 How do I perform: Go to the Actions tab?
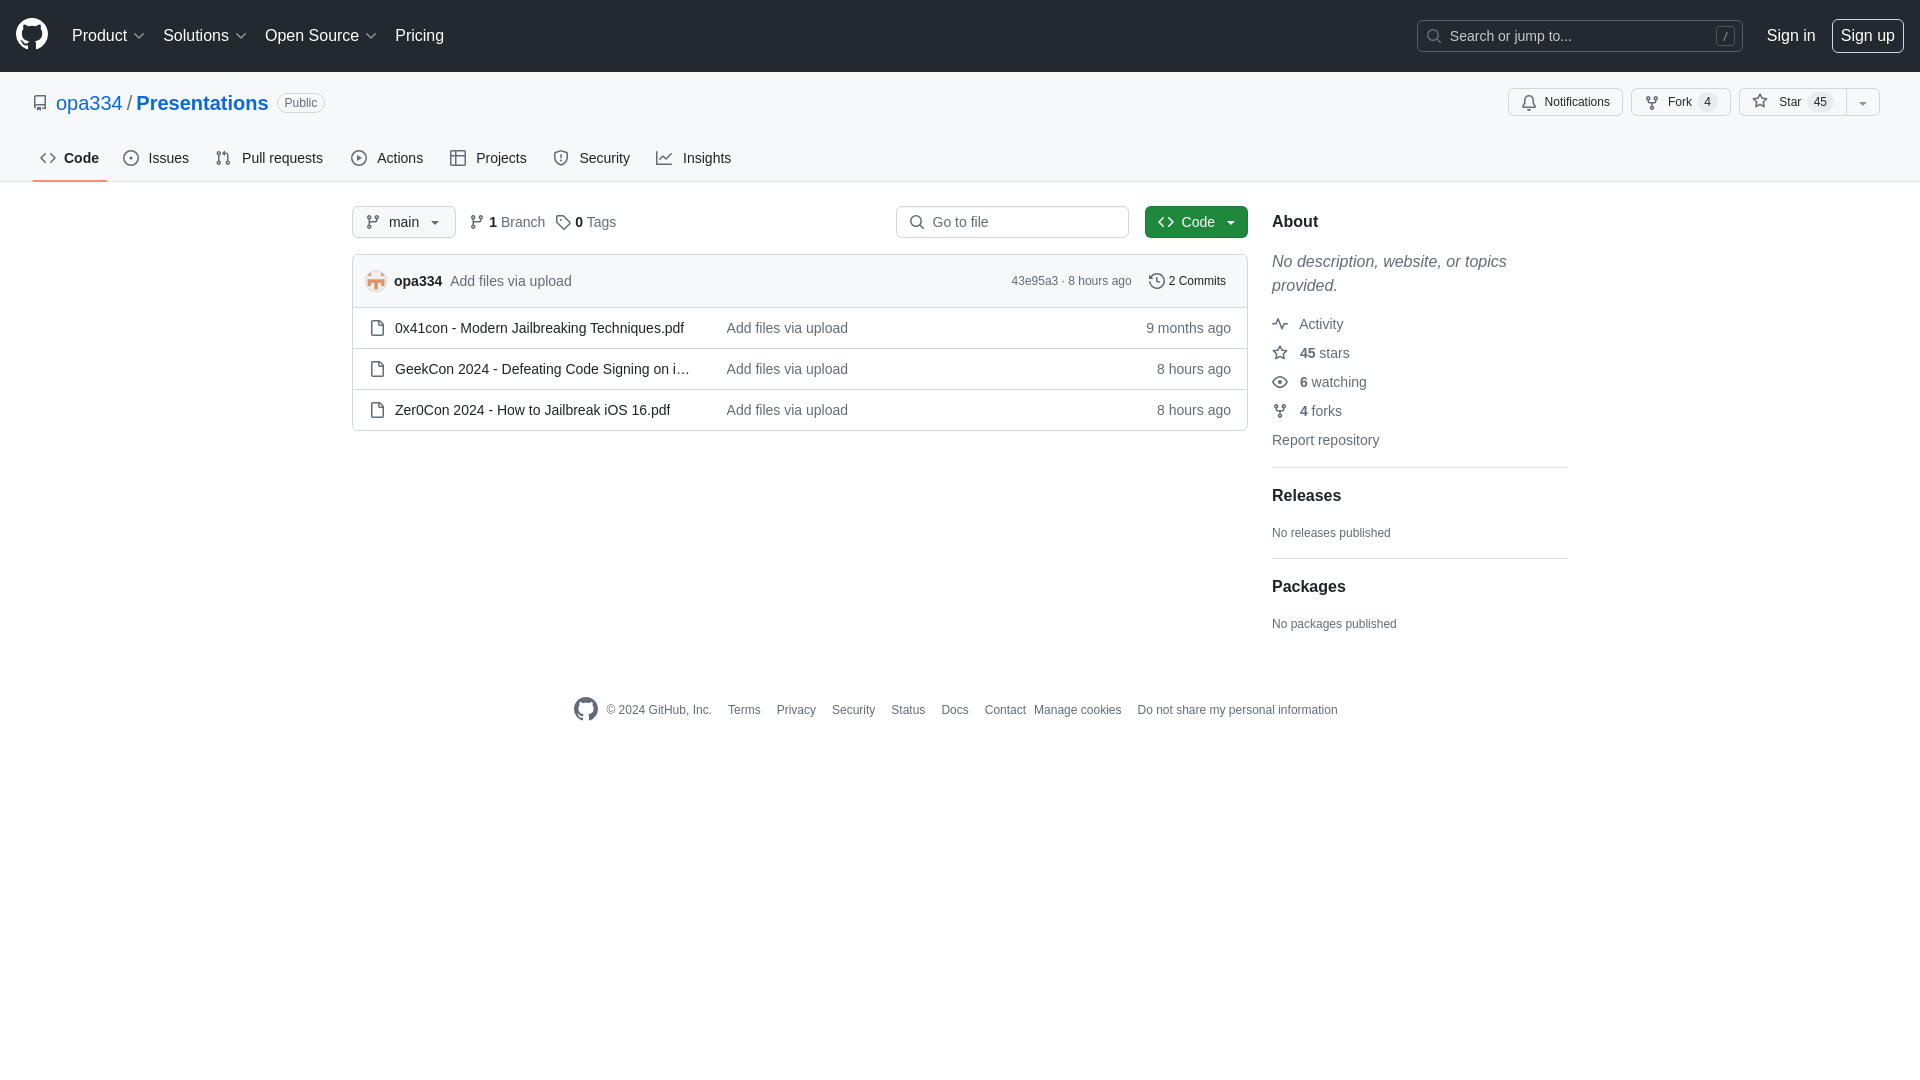click(x=387, y=158)
